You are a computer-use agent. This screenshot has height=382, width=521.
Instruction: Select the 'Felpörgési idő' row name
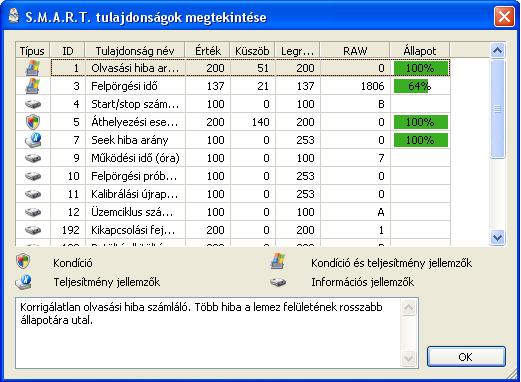pyautogui.click(x=124, y=86)
